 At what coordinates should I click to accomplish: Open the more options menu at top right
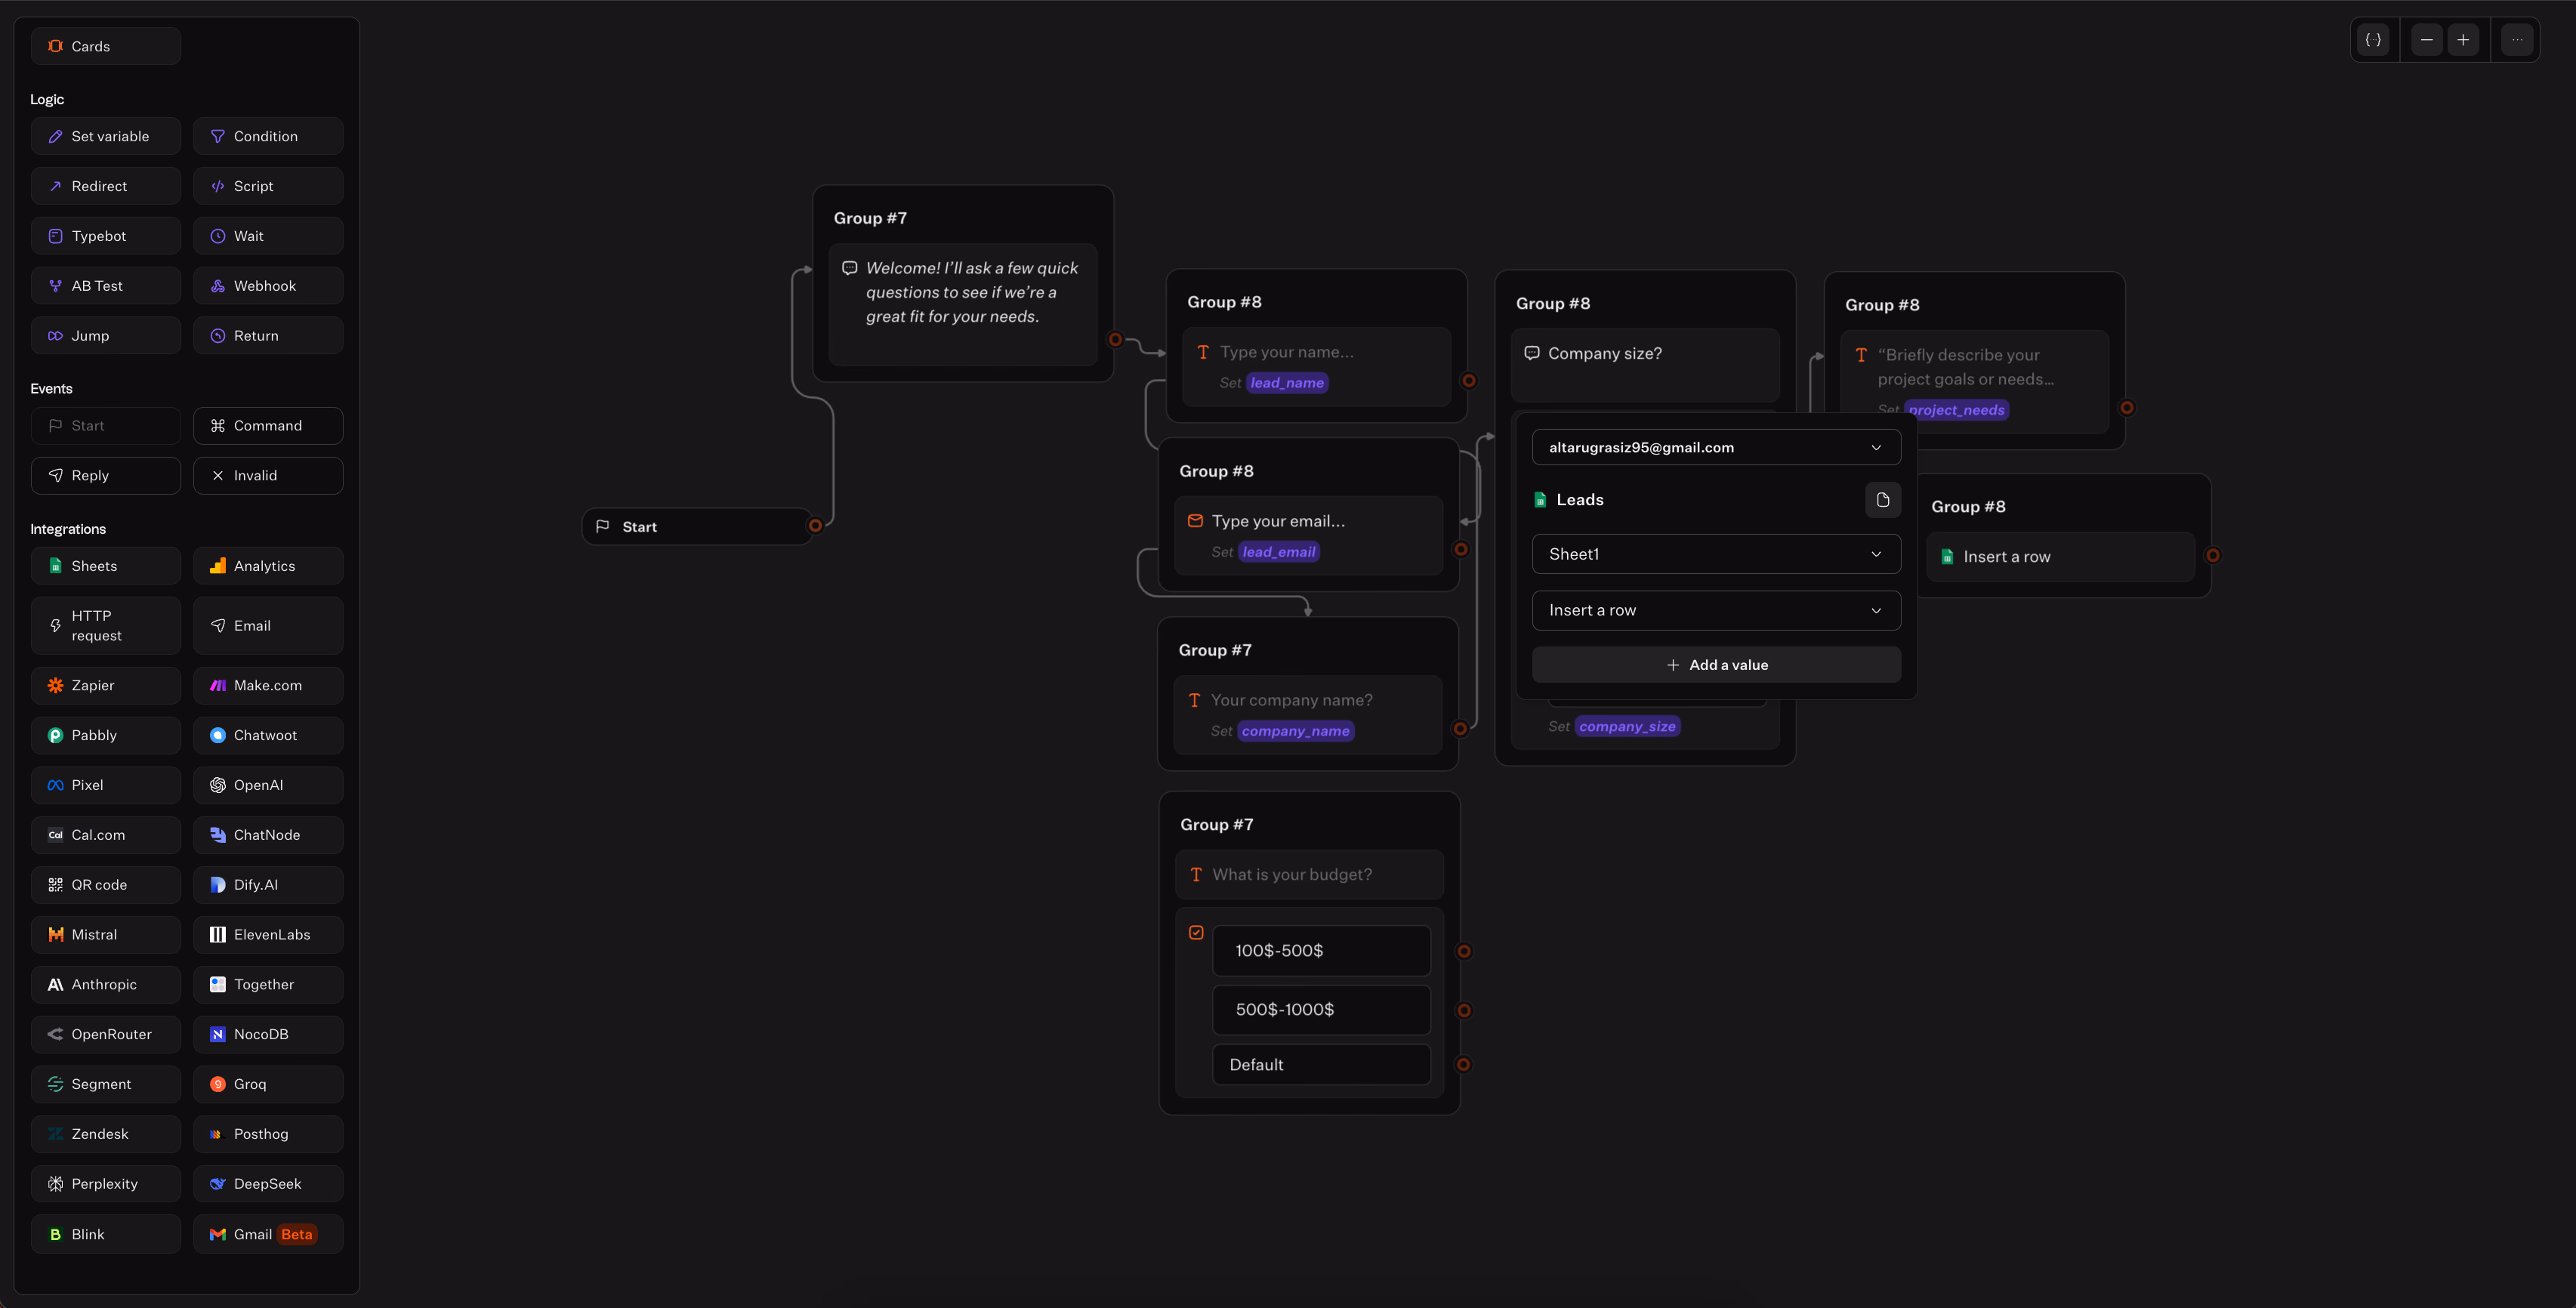pos(2518,39)
